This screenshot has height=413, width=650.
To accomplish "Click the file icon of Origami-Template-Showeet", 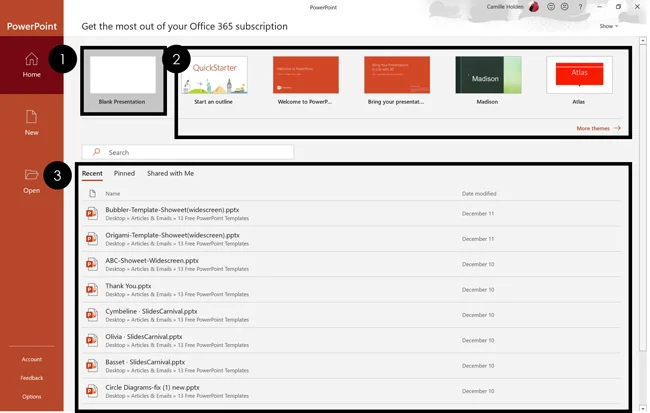I will [x=92, y=239].
